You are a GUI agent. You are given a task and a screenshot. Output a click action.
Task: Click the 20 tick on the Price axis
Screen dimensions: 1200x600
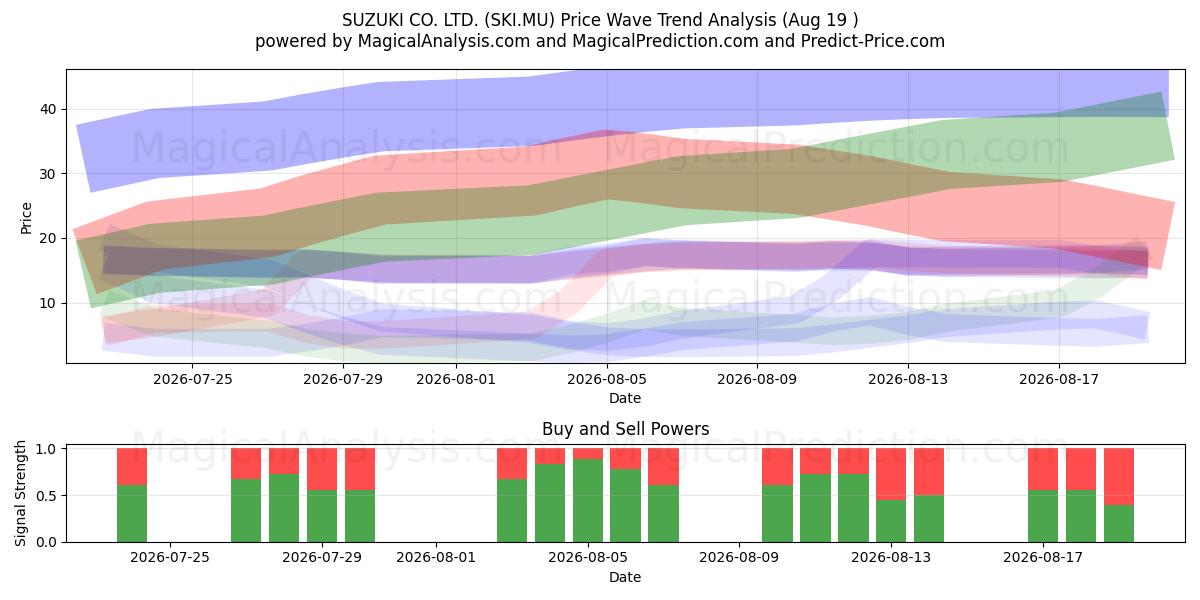pos(50,238)
